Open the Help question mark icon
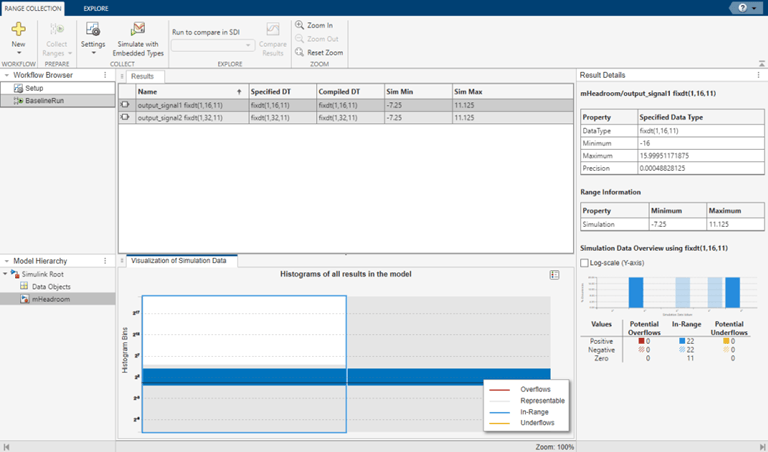This screenshot has height=452, width=768. (743, 8)
